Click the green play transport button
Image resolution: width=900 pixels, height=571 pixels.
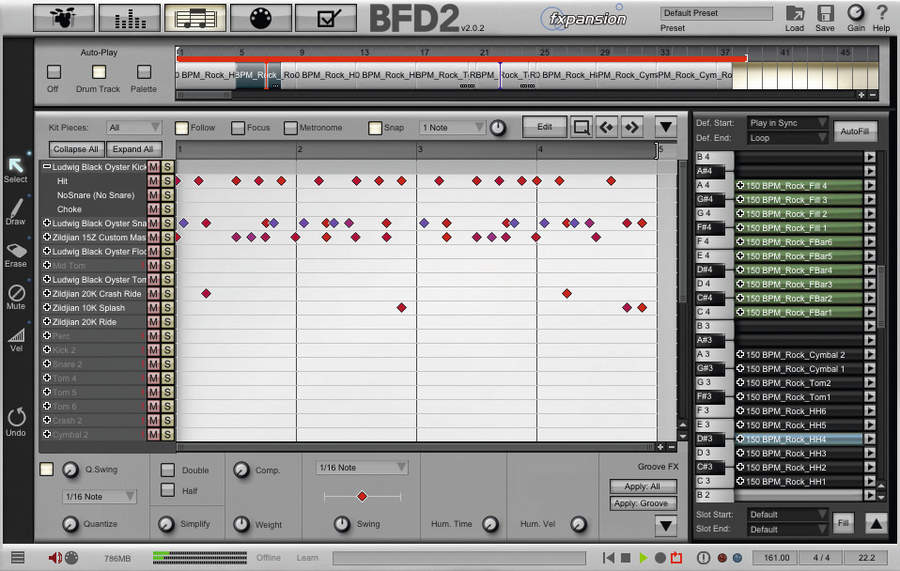tap(643, 558)
